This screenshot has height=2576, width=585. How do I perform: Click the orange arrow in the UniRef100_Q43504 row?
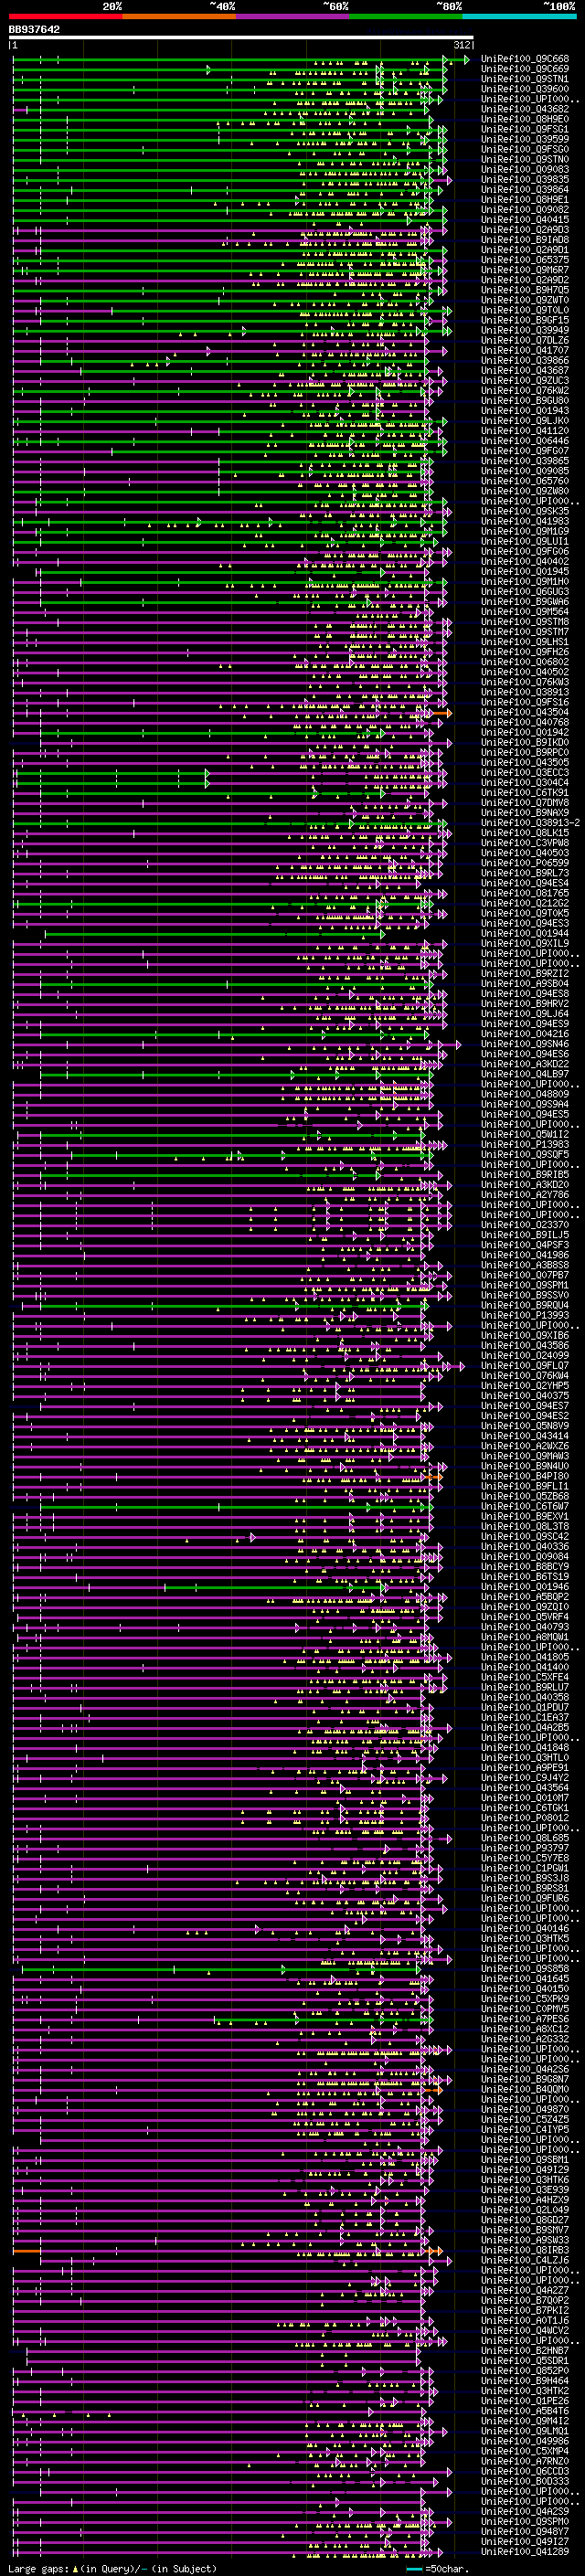[442, 713]
